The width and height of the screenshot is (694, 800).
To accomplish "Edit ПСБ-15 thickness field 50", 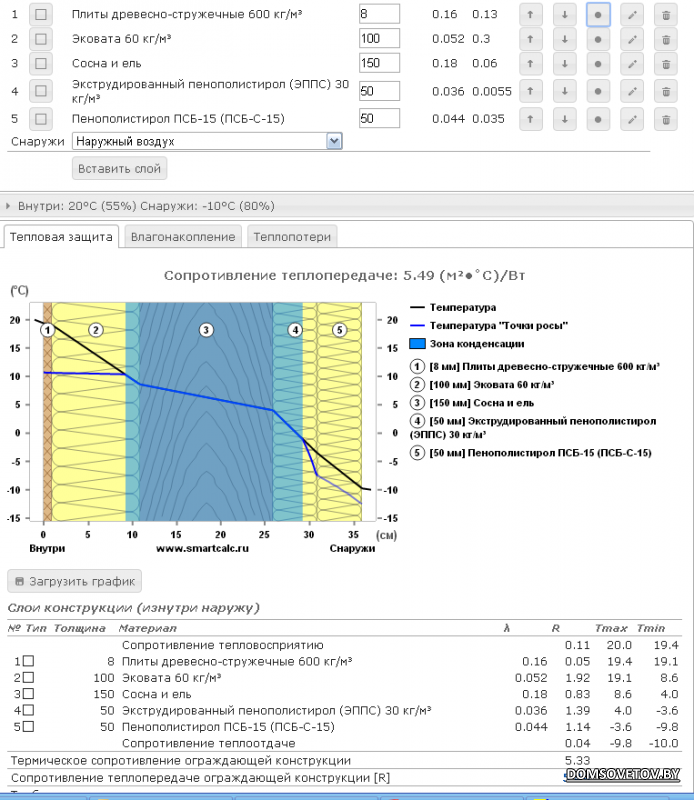I will tap(379, 118).
